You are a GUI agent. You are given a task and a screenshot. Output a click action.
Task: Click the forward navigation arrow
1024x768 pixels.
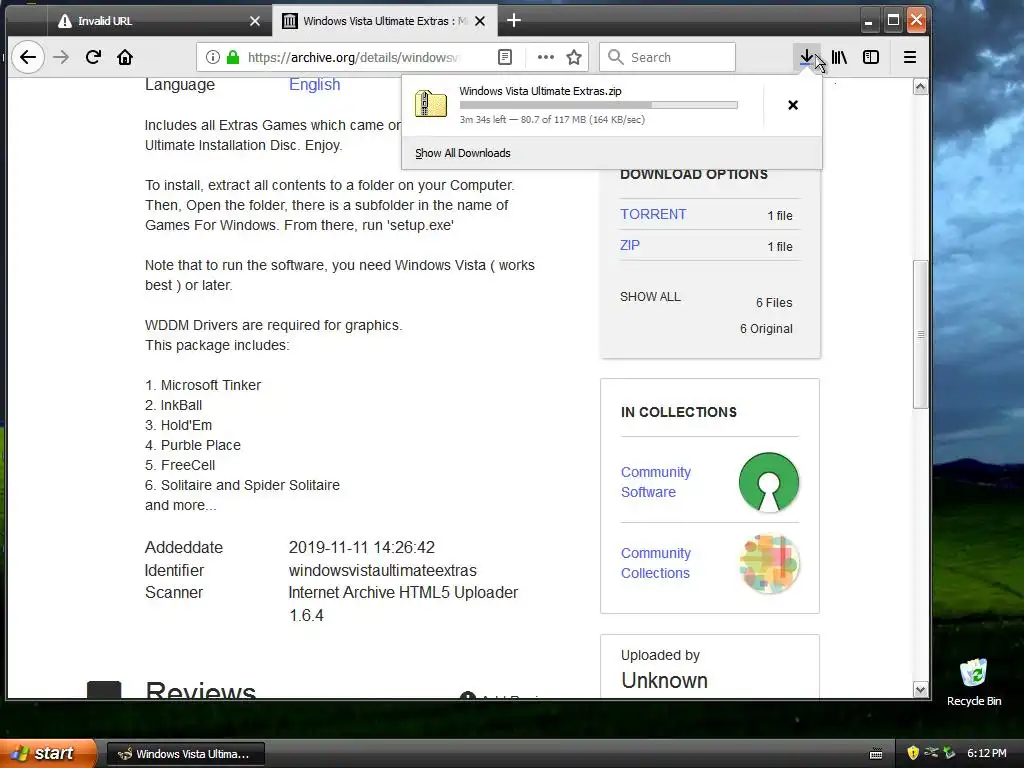tap(61, 57)
